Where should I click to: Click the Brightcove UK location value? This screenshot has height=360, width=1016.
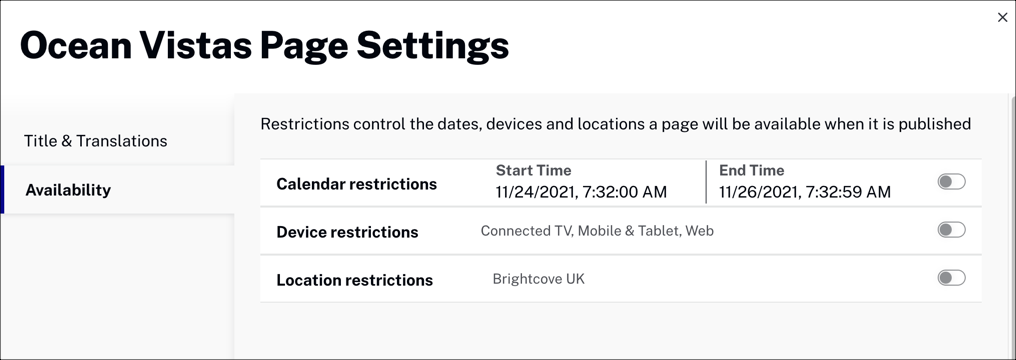pos(538,279)
